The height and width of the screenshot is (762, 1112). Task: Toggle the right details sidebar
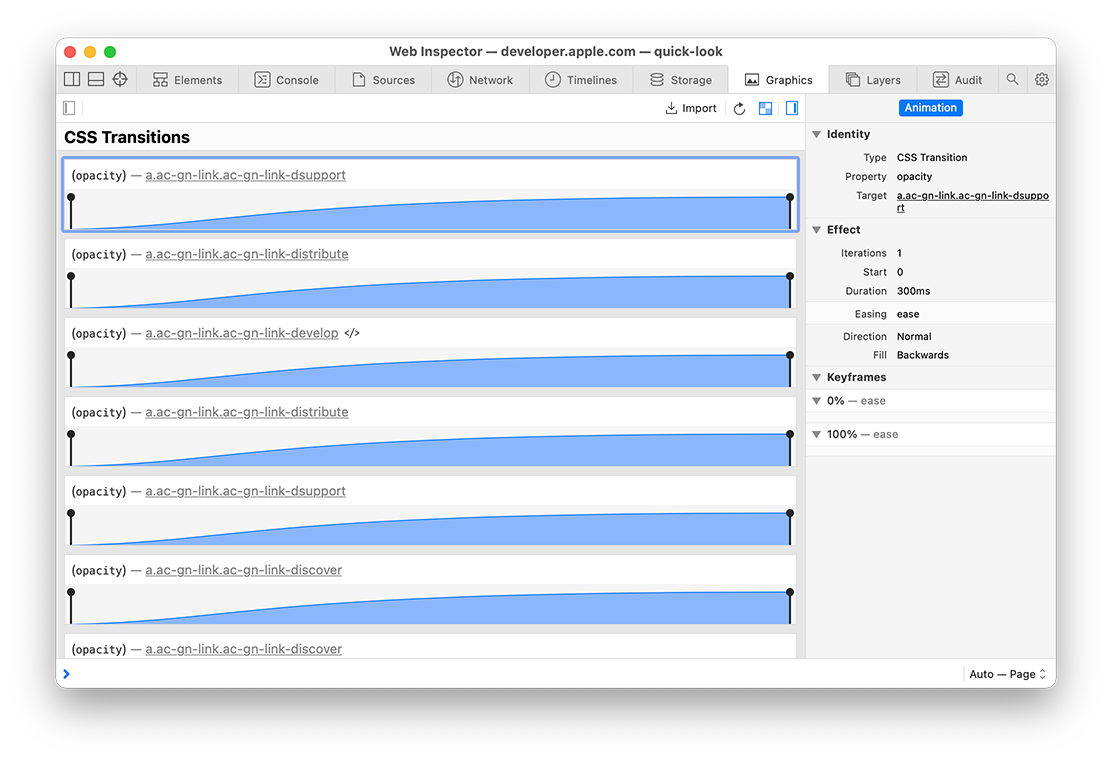pos(791,108)
